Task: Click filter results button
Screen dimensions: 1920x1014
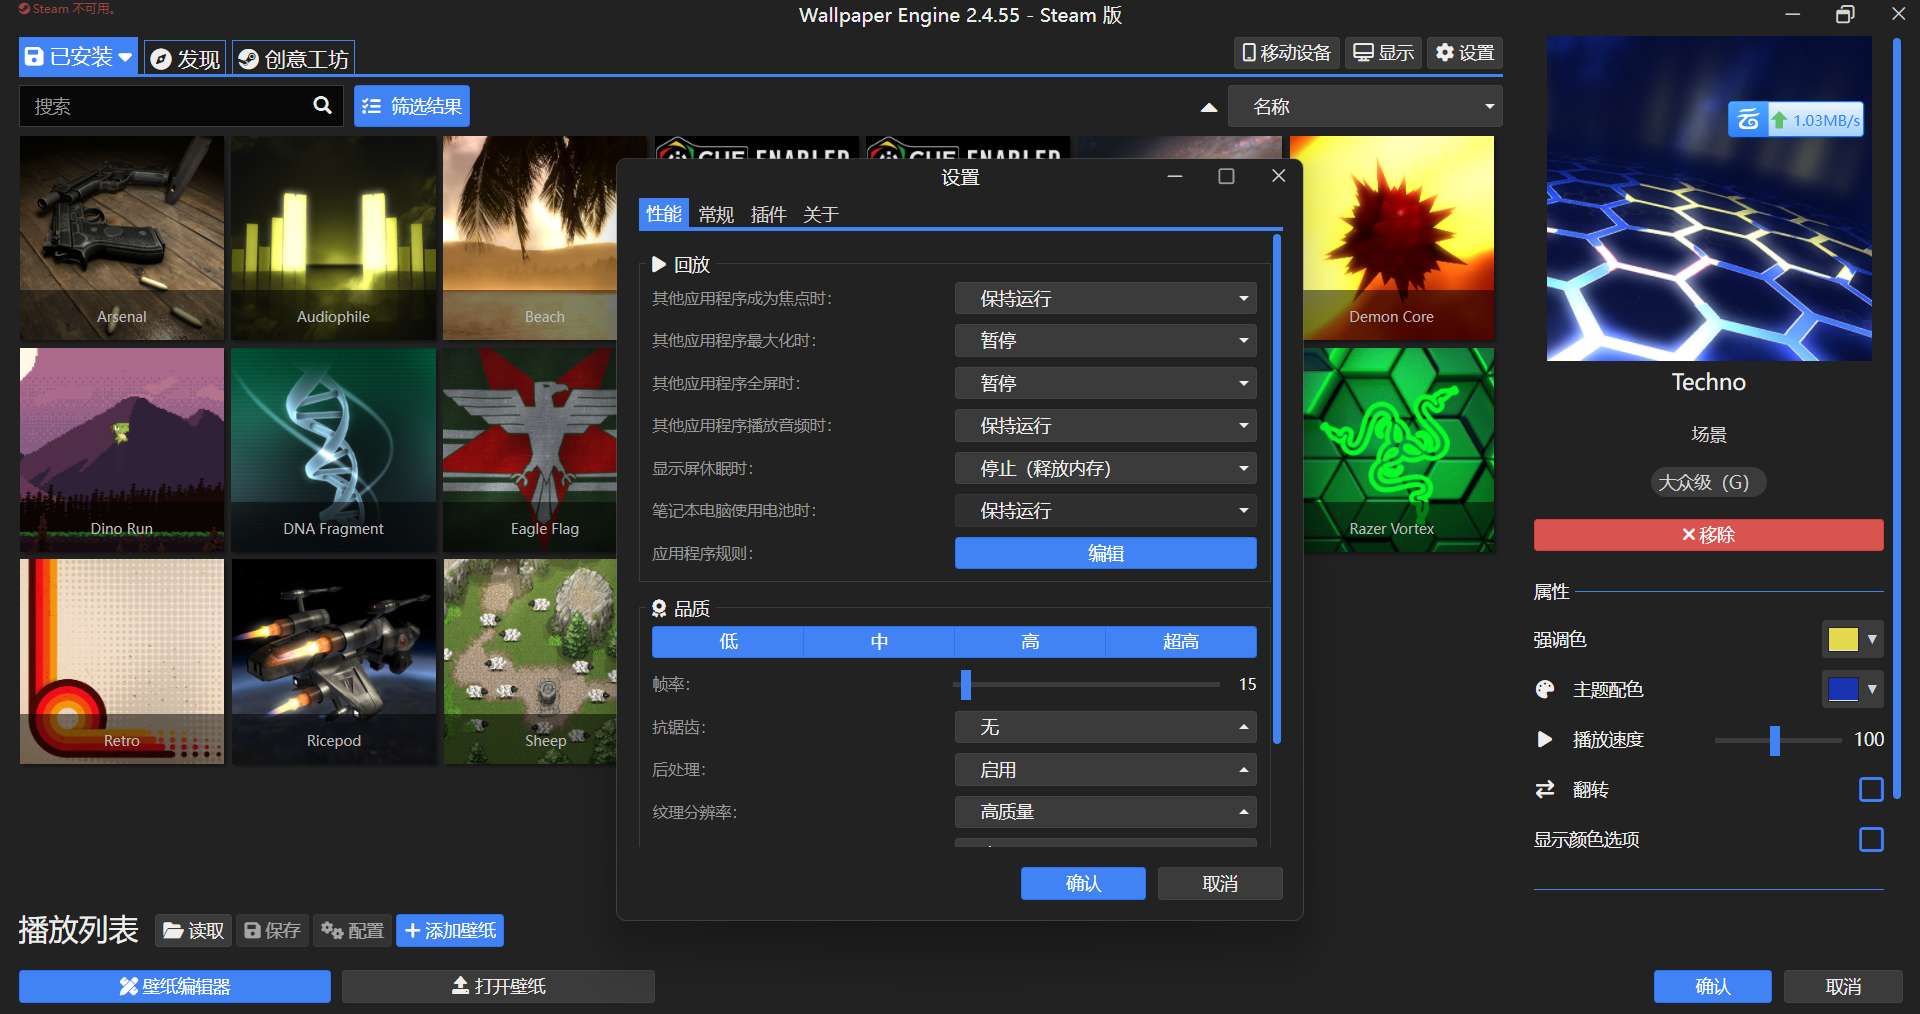Action: coord(412,106)
